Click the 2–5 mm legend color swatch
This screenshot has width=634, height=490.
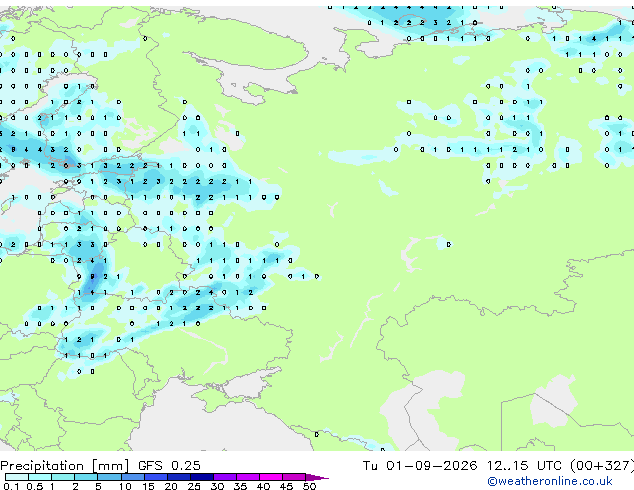[x=86, y=477]
